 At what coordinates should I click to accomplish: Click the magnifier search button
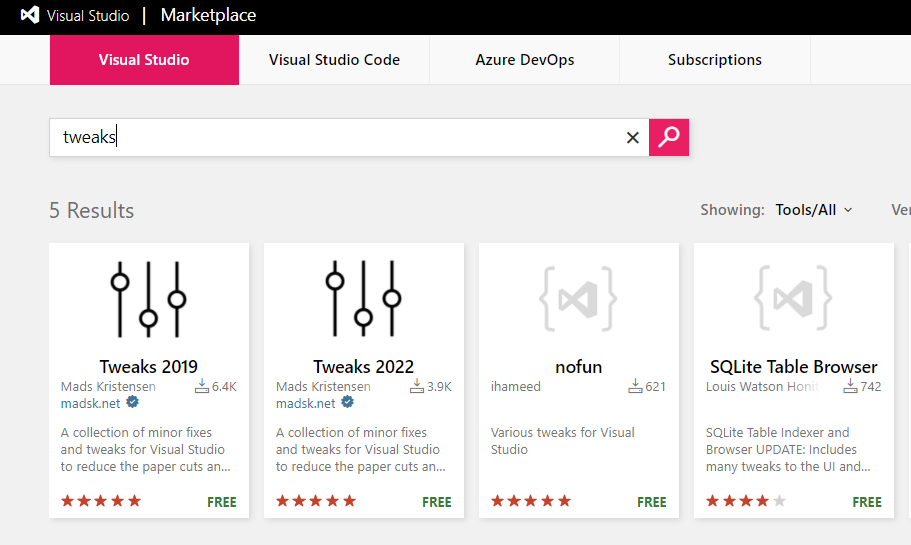pyautogui.click(x=669, y=138)
